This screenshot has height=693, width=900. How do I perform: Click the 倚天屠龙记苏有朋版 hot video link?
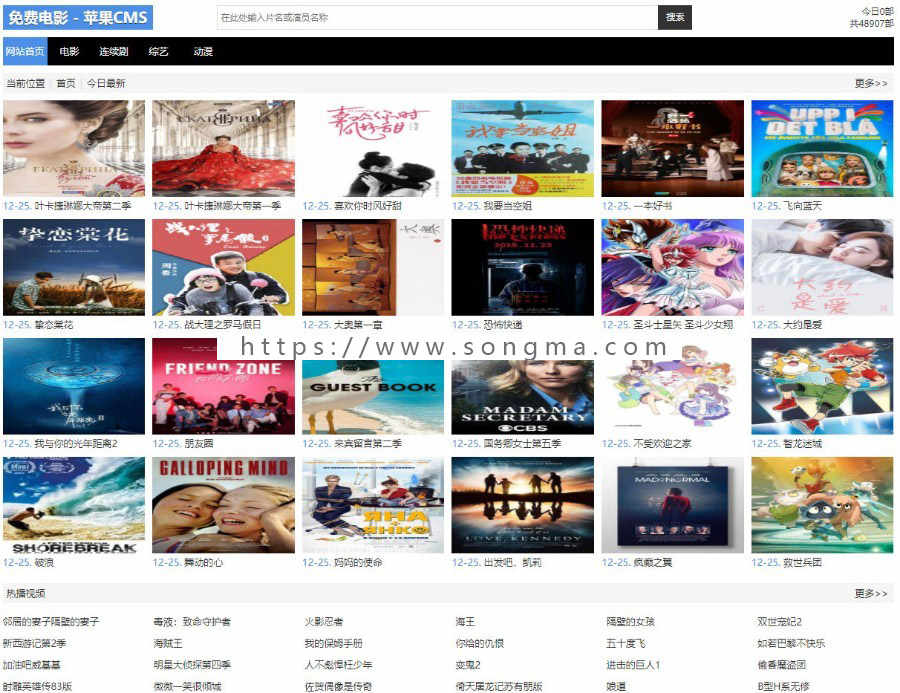499,687
